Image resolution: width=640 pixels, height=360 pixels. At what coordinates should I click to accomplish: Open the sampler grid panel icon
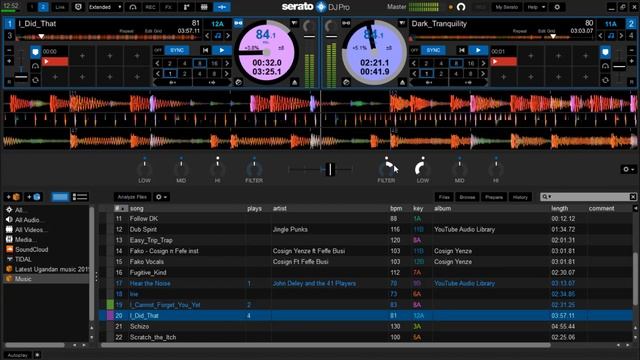point(204,7)
